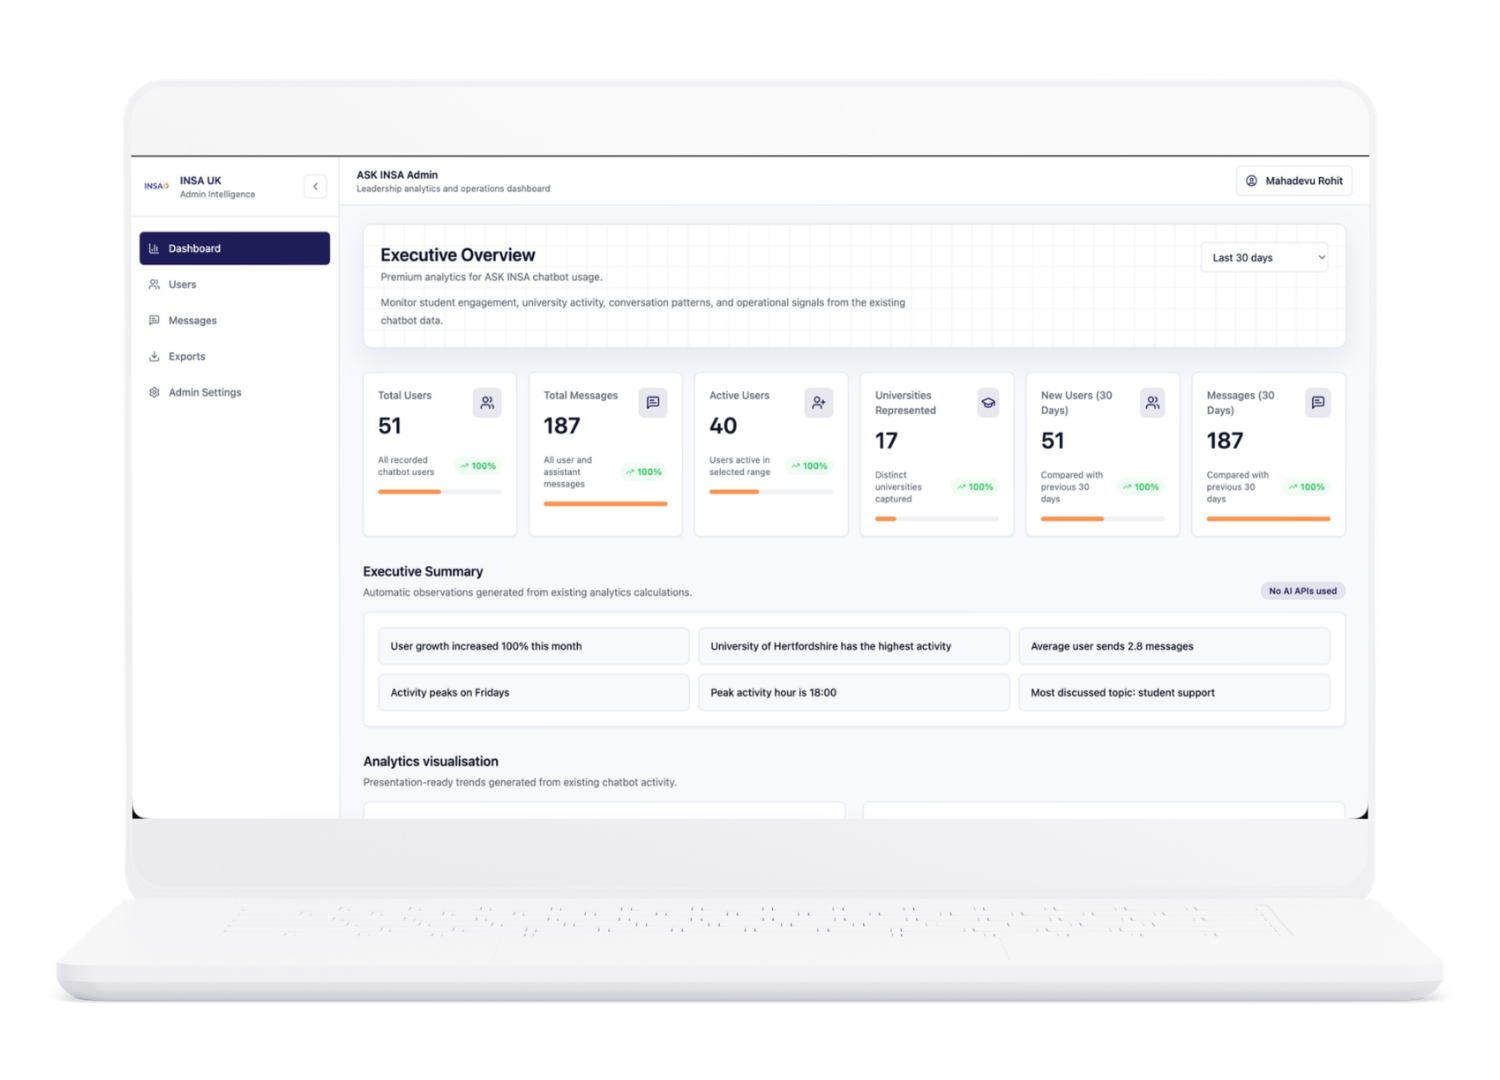Click the Total Users card people icon
The width and height of the screenshot is (1500, 1080).
[x=487, y=402]
